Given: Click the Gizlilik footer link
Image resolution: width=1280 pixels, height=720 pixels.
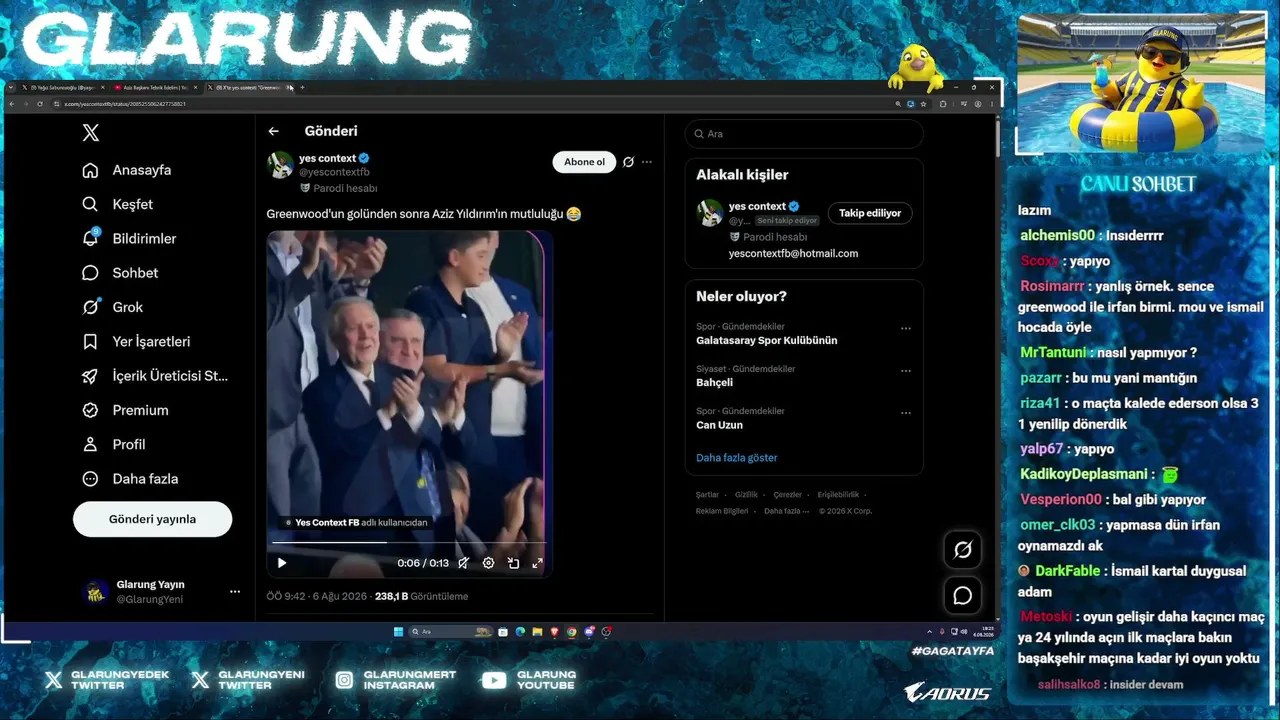Looking at the screenshot, I should [746, 495].
